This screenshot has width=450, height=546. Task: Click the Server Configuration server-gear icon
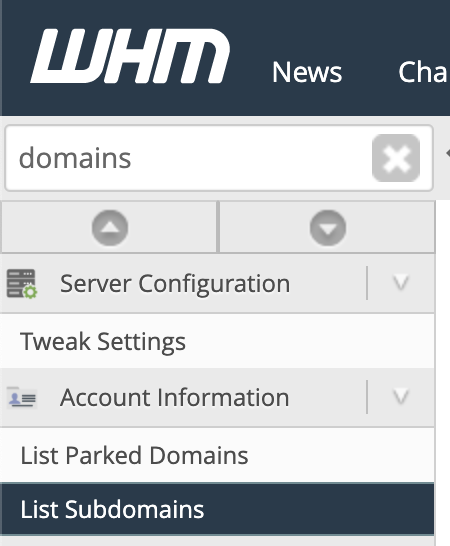22,283
